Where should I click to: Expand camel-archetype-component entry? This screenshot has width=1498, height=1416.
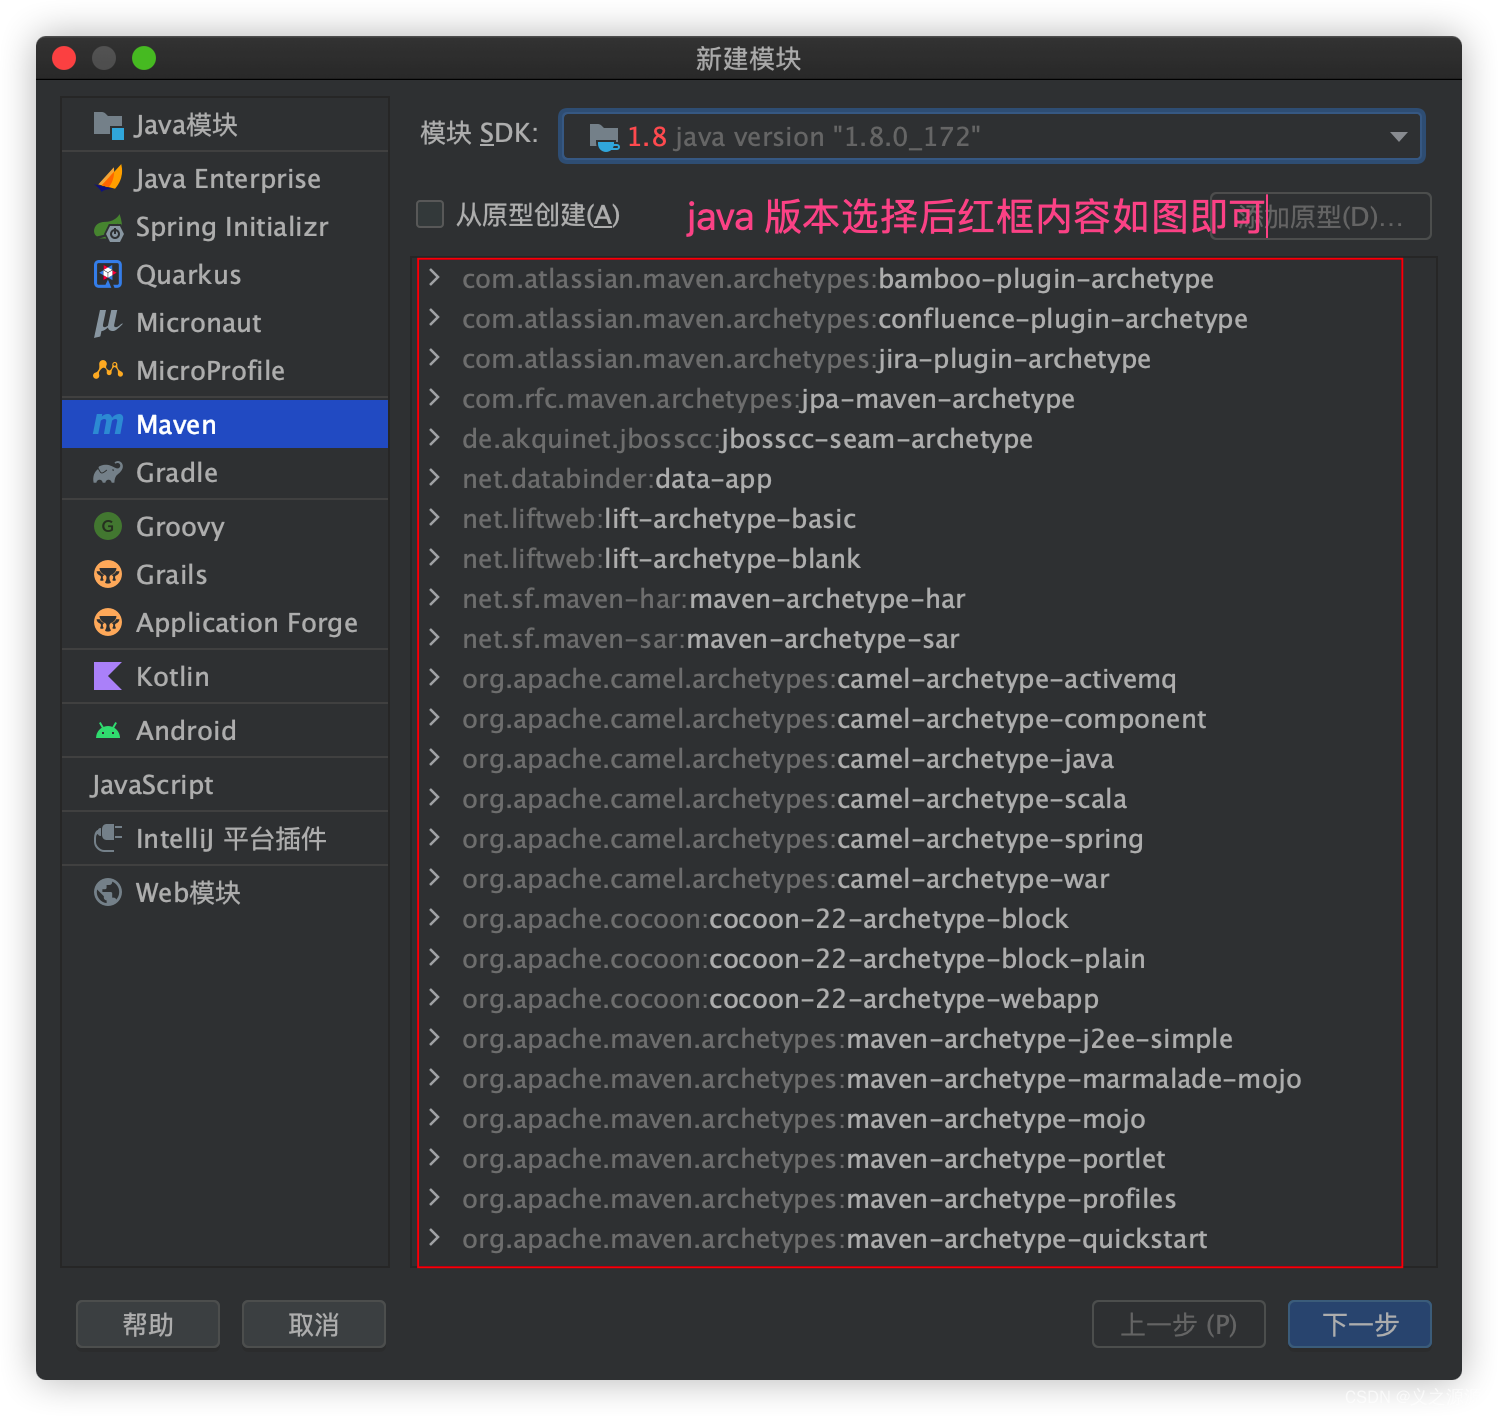[x=434, y=718]
